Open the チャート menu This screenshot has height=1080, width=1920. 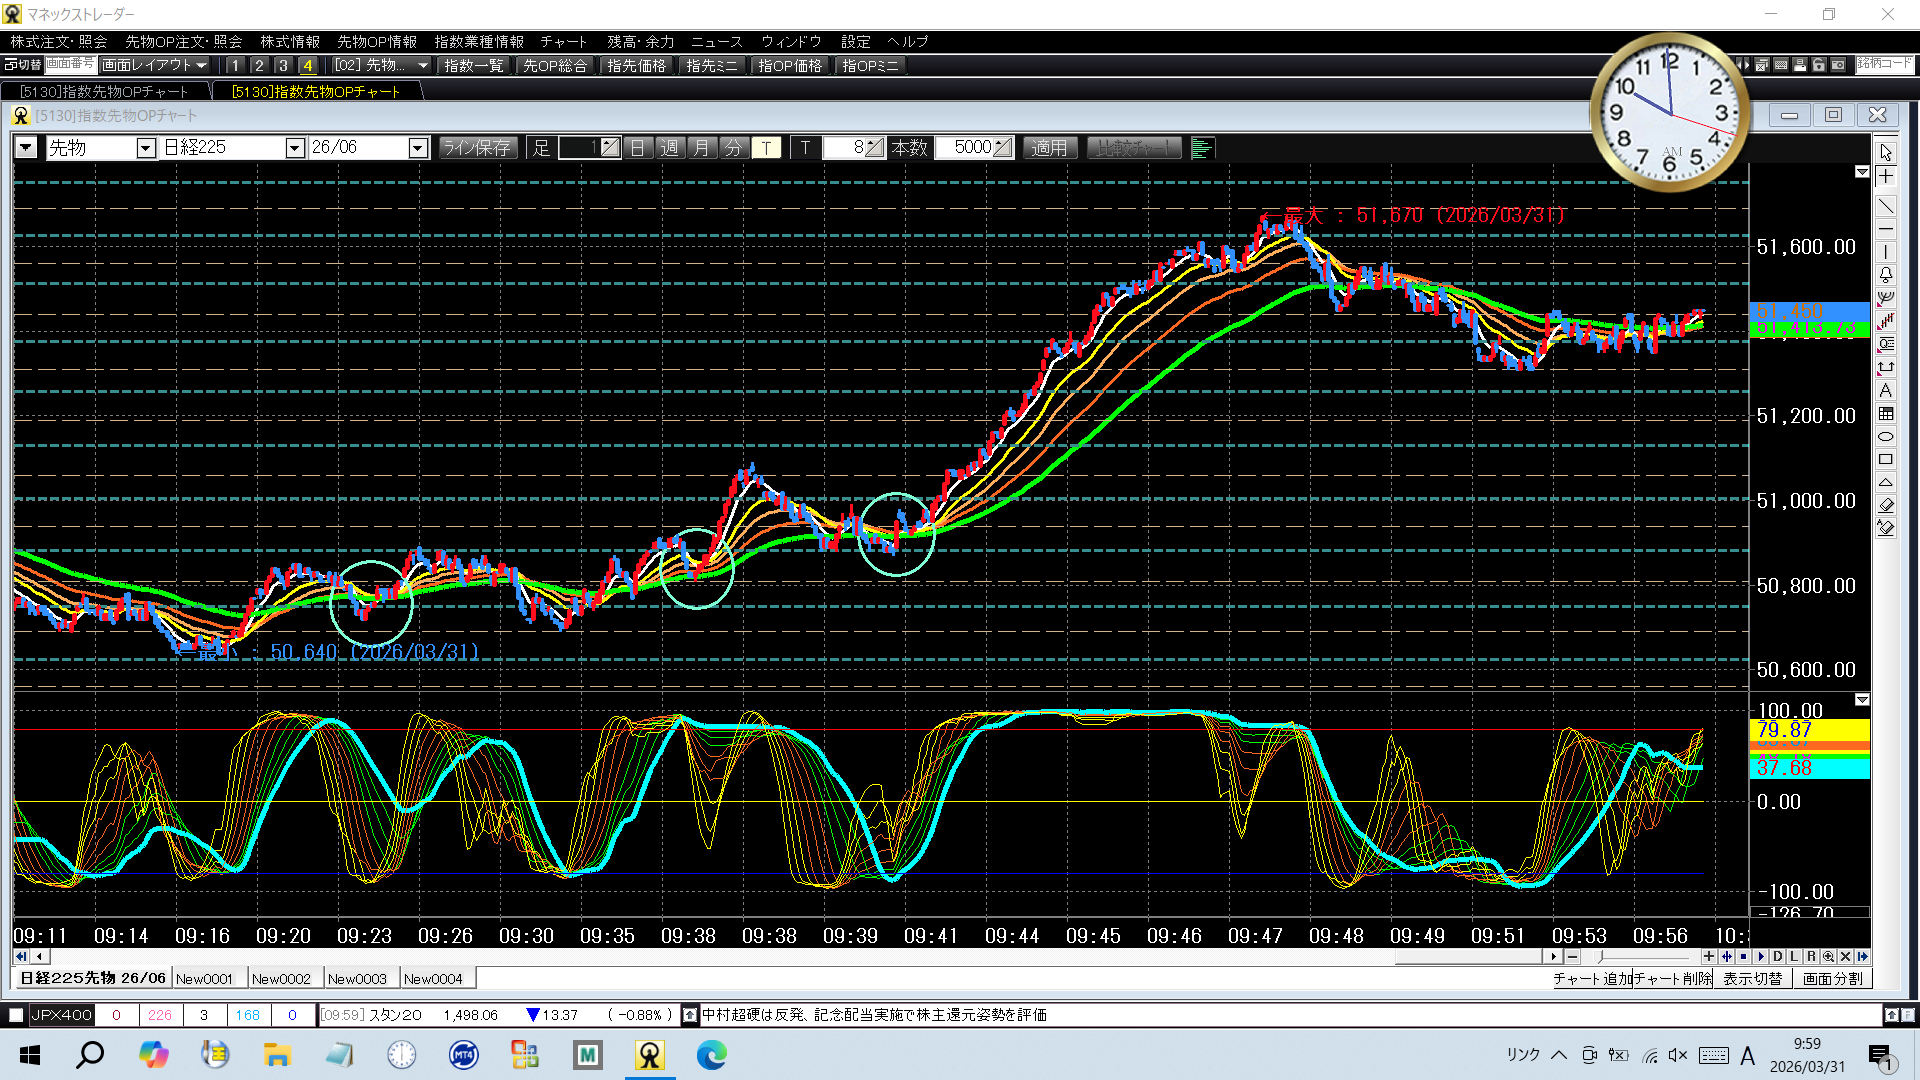pyautogui.click(x=563, y=41)
